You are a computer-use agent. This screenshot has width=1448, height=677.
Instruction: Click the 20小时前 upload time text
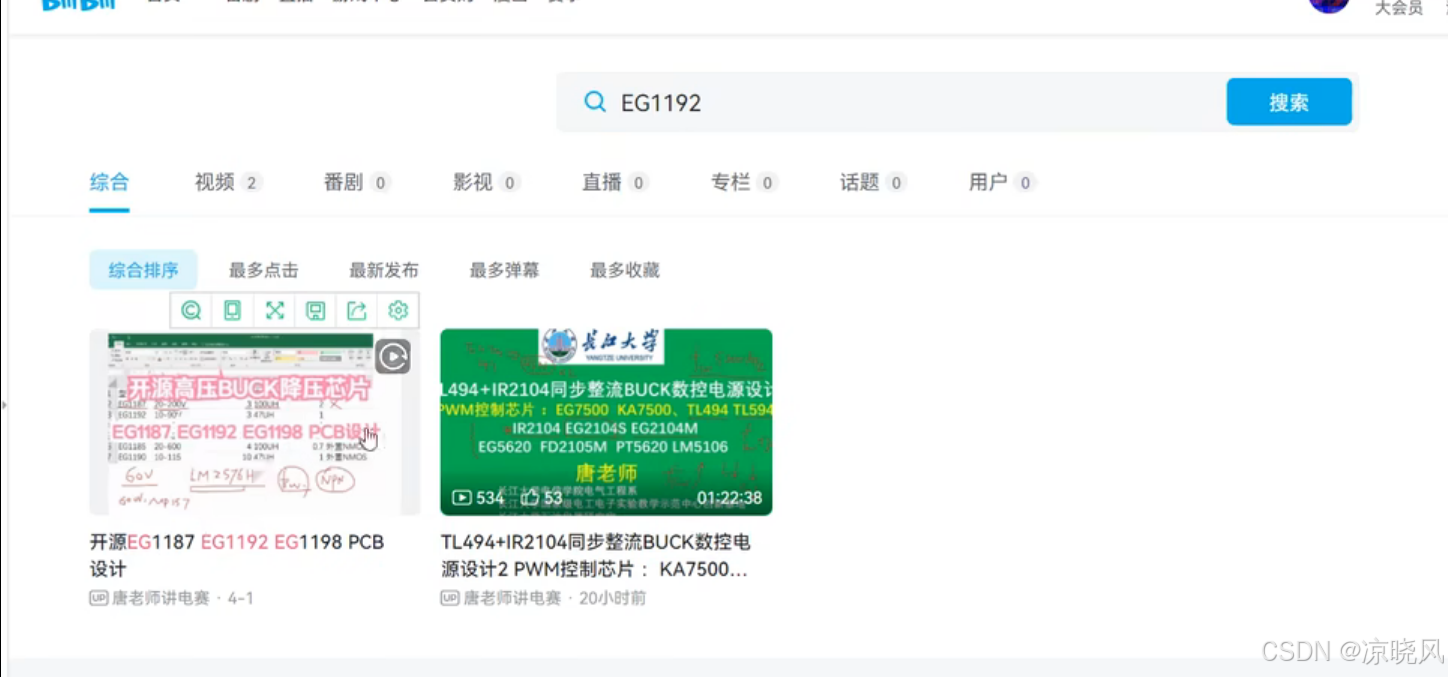tap(612, 598)
